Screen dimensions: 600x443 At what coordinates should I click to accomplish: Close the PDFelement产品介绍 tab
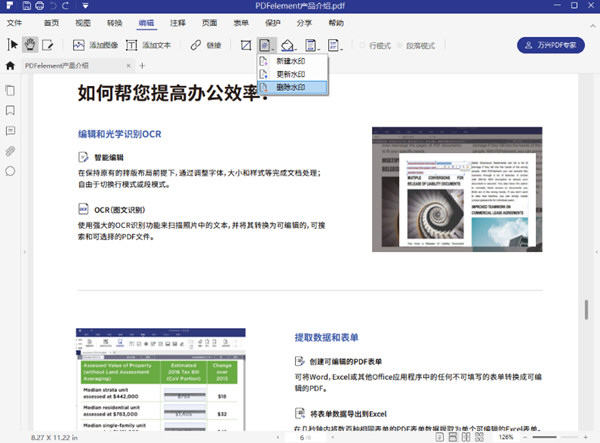129,66
